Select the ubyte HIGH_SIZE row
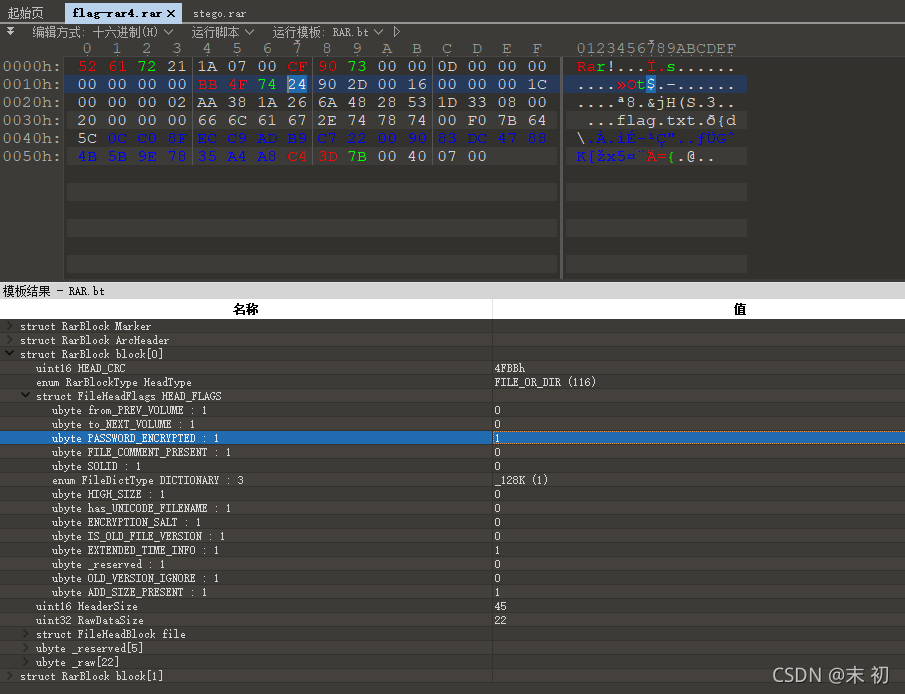The height and width of the screenshot is (694, 905). [x=452, y=494]
